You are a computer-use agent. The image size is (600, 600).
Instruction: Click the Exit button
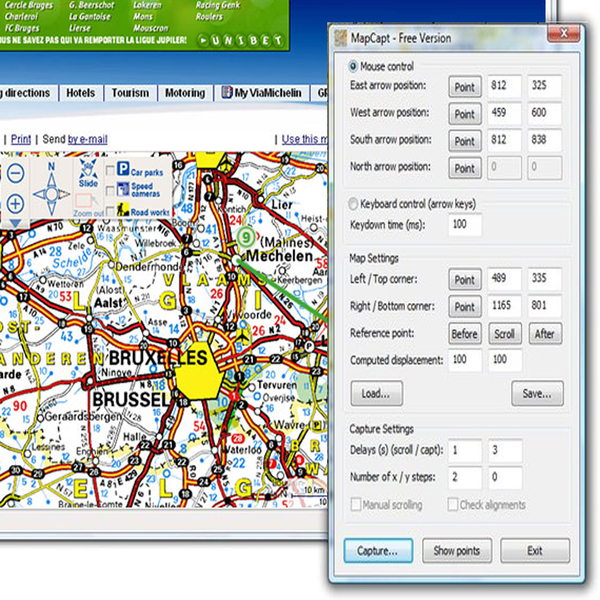tap(535, 551)
